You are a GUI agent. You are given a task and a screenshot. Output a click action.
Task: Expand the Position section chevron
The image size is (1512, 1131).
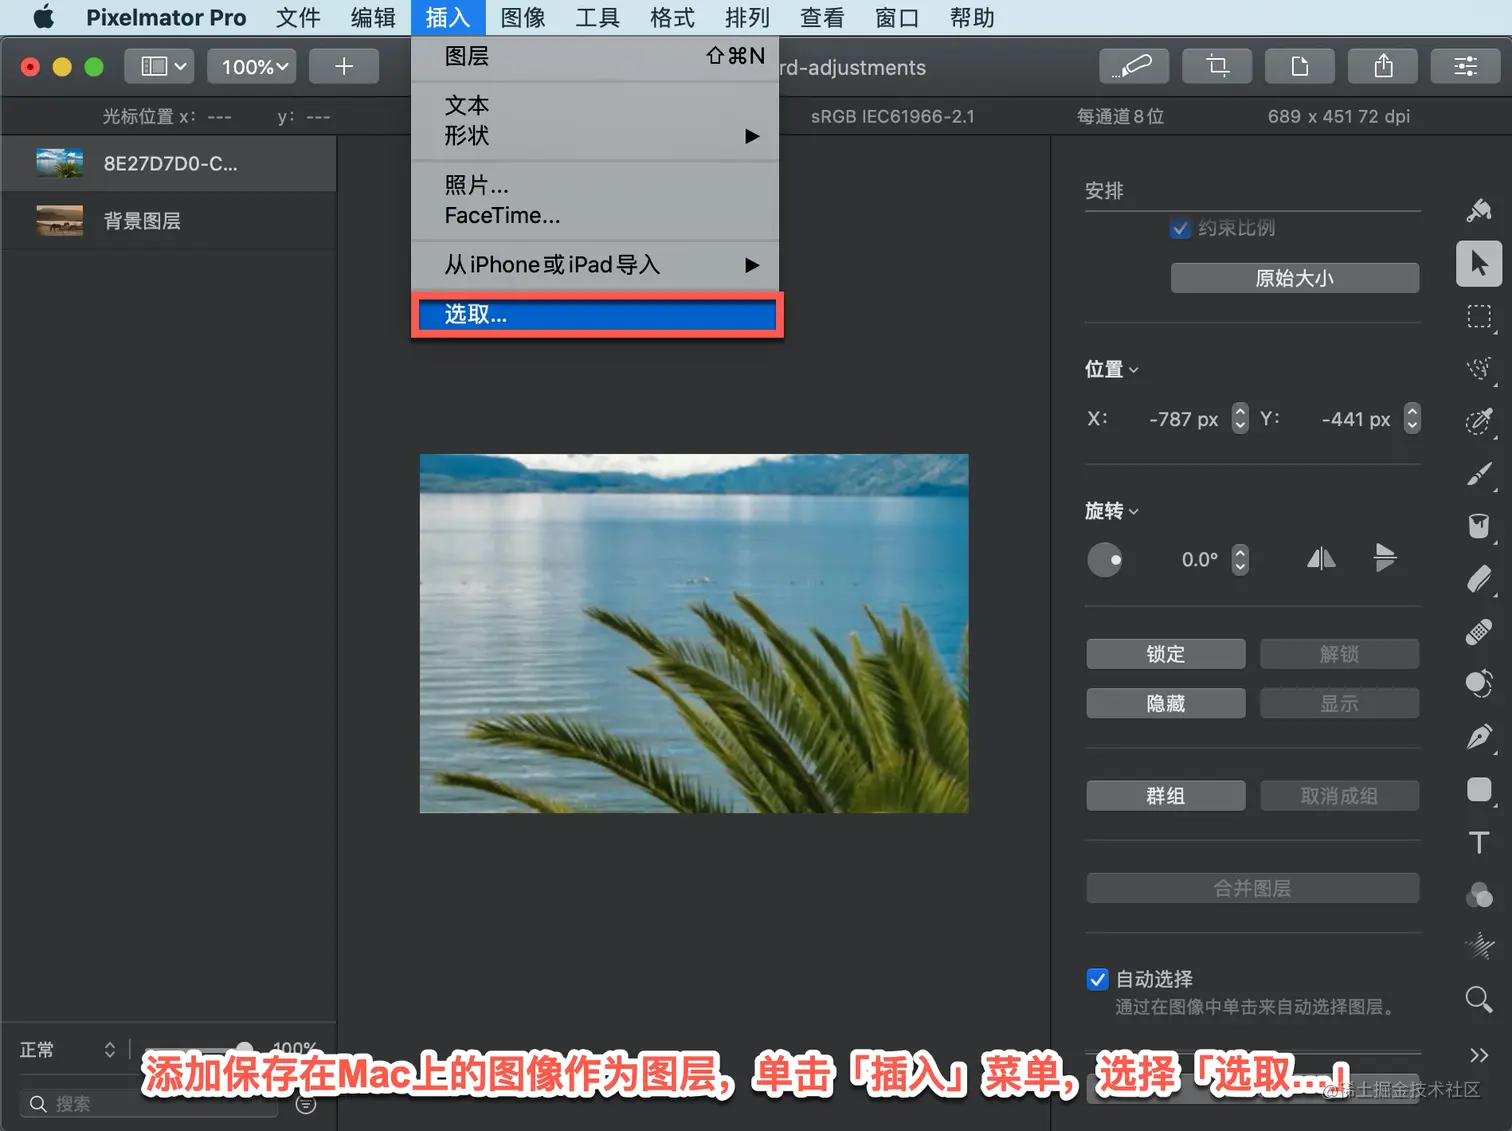coord(1134,370)
